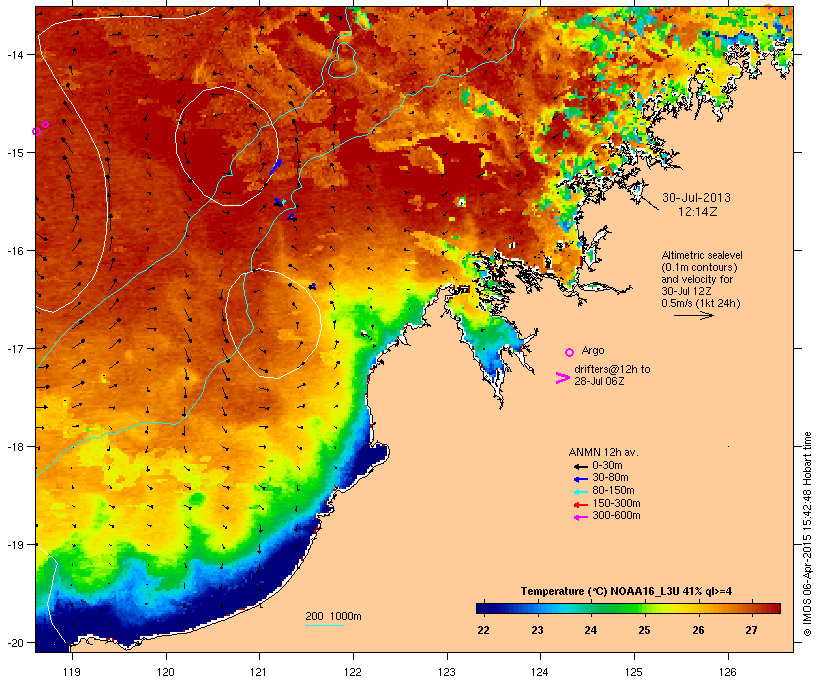The width and height of the screenshot is (820, 680).
Task: Click the two magenta Argo float circles near 14.7S
Action: pos(41,128)
